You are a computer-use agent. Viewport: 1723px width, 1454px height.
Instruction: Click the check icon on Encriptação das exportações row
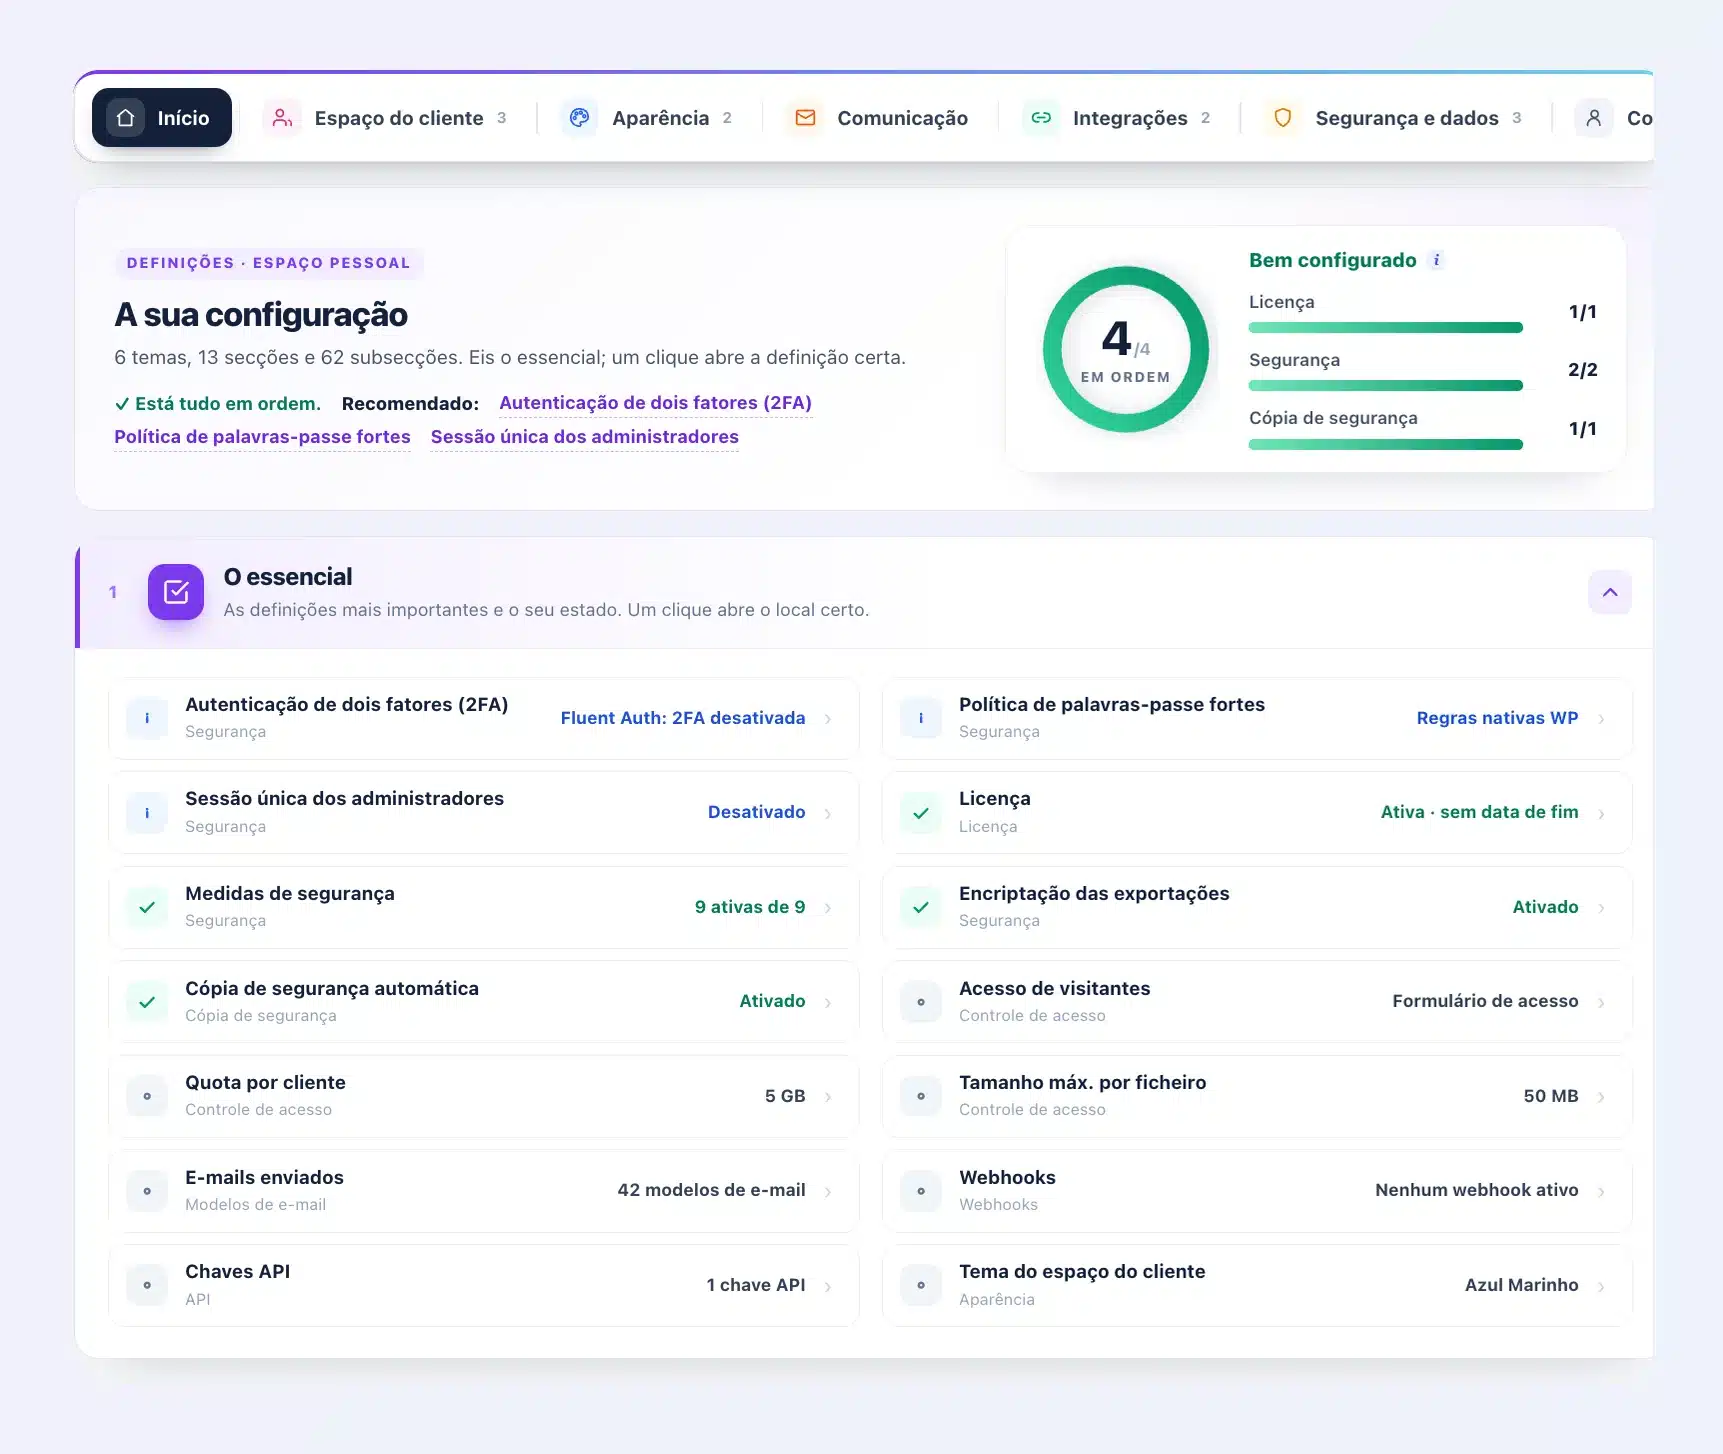pyautogui.click(x=921, y=907)
